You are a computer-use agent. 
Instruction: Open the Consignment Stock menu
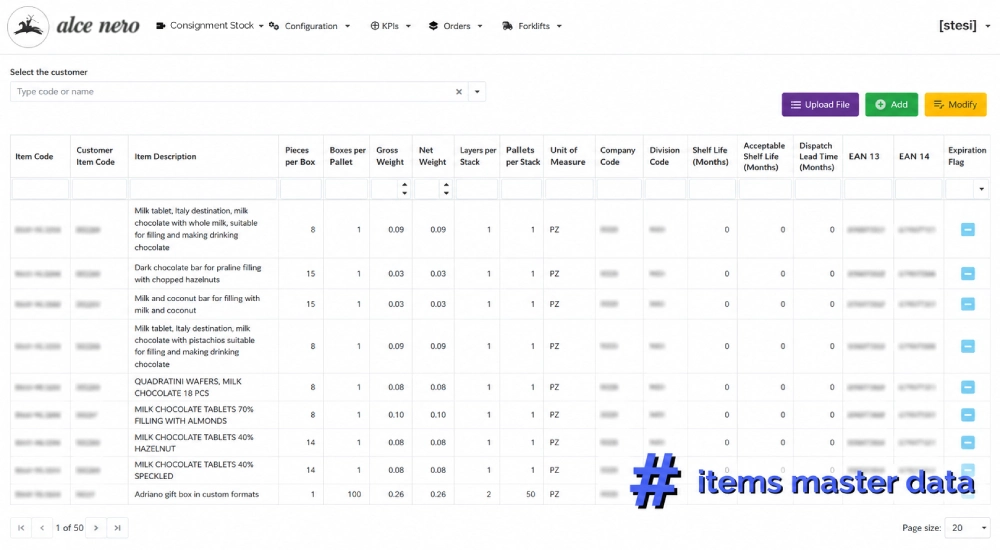tap(210, 26)
